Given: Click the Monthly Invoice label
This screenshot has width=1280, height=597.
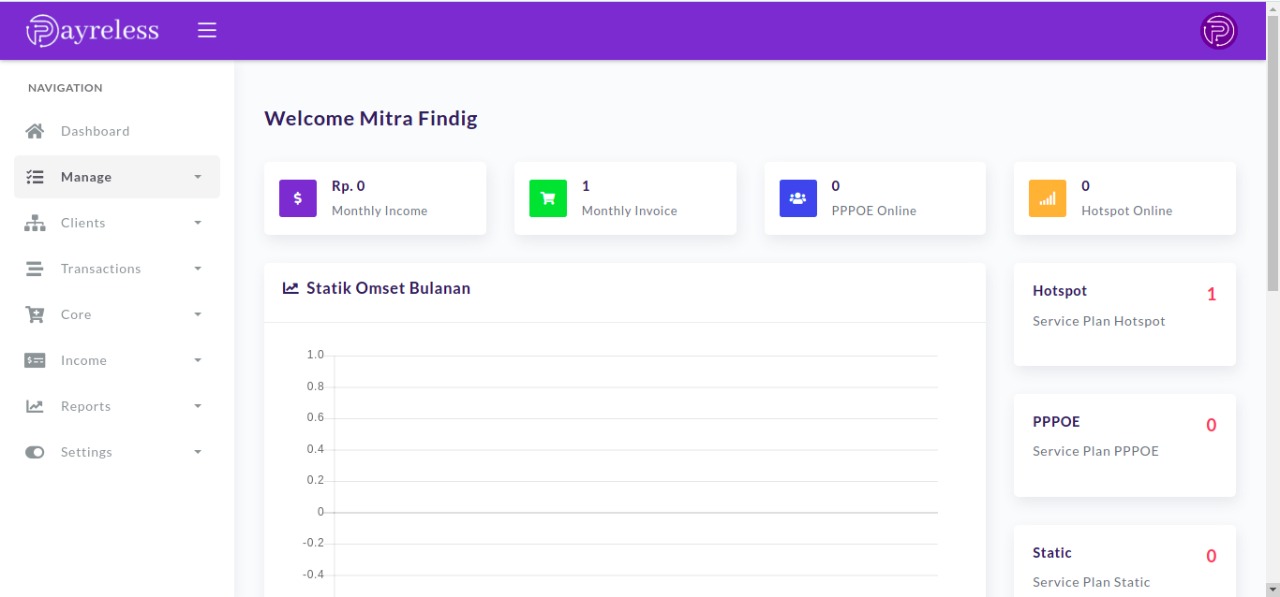Looking at the screenshot, I should [630, 211].
